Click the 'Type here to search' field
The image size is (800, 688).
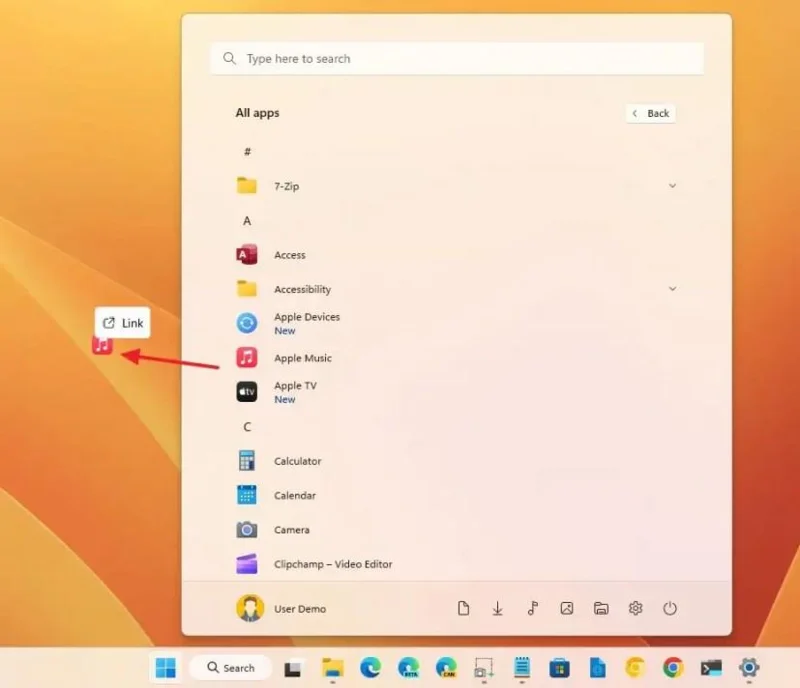pyautogui.click(x=457, y=59)
